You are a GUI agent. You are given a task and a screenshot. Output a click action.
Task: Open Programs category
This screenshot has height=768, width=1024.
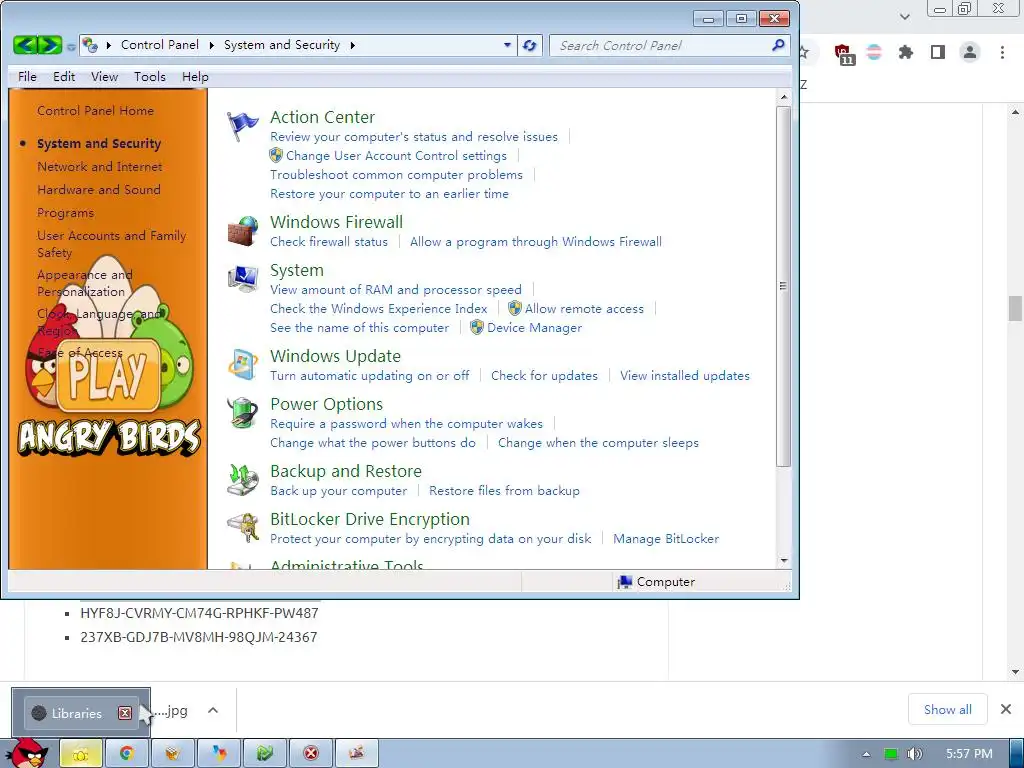click(65, 213)
